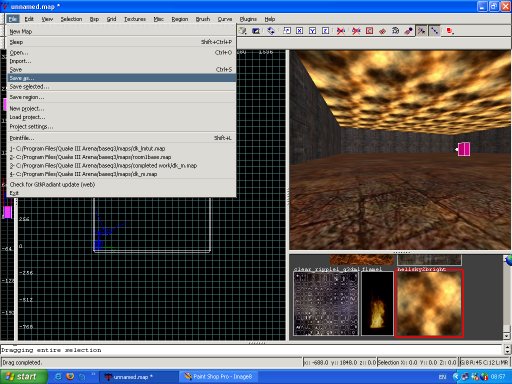Open the Curve menu

click(225, 19)
